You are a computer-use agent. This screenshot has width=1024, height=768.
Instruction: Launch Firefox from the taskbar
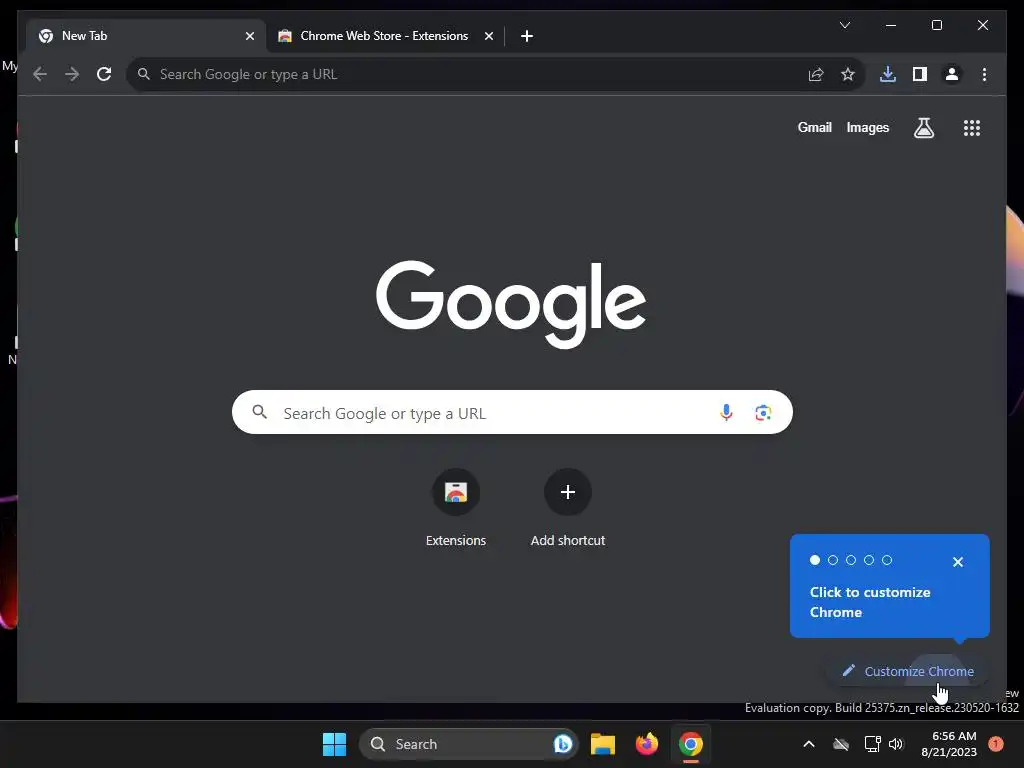point(647,744)
